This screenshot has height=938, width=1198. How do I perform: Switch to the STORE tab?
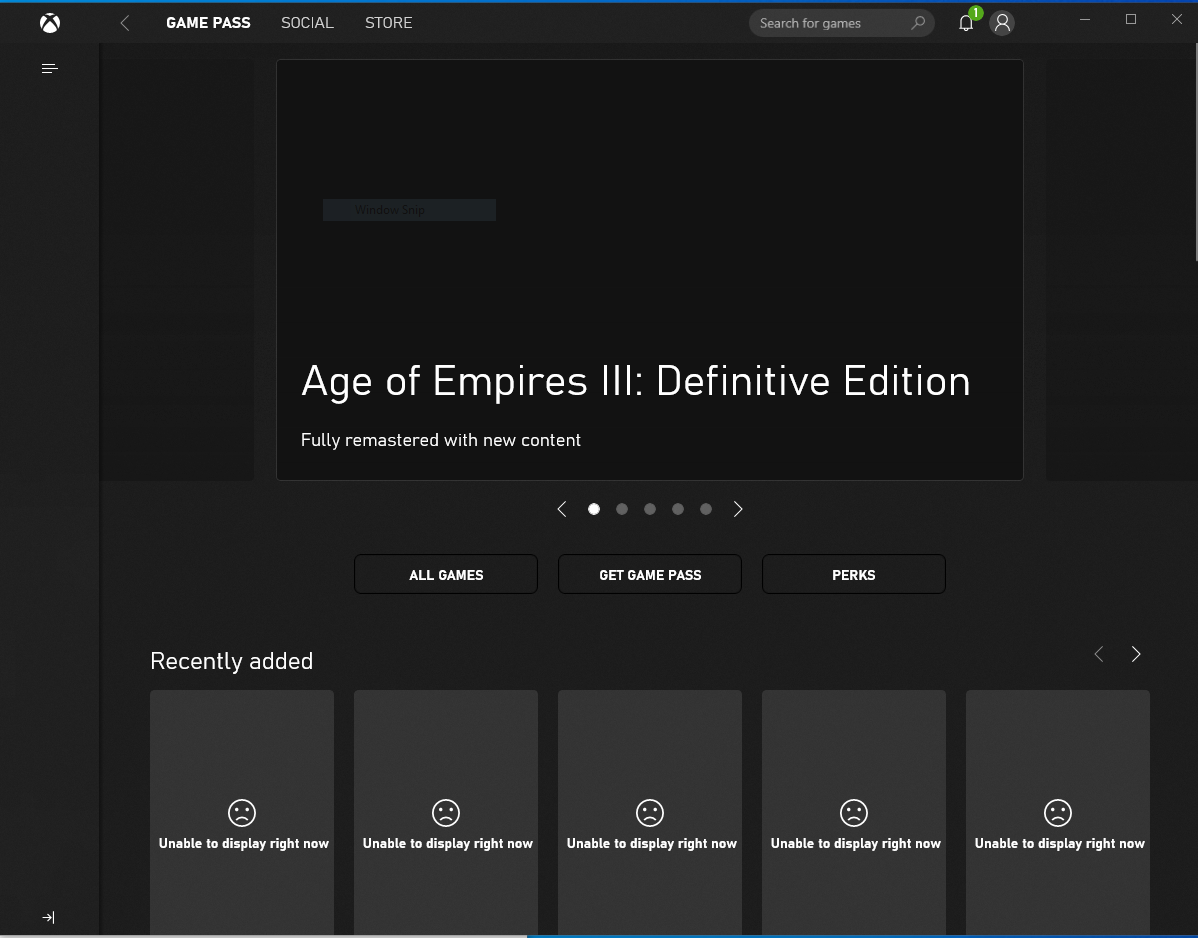388,23
